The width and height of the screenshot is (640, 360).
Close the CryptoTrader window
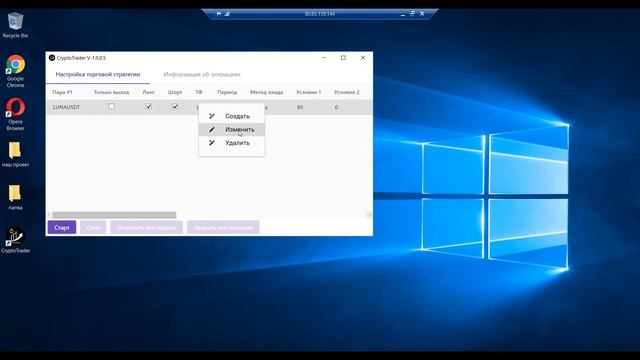363,58
